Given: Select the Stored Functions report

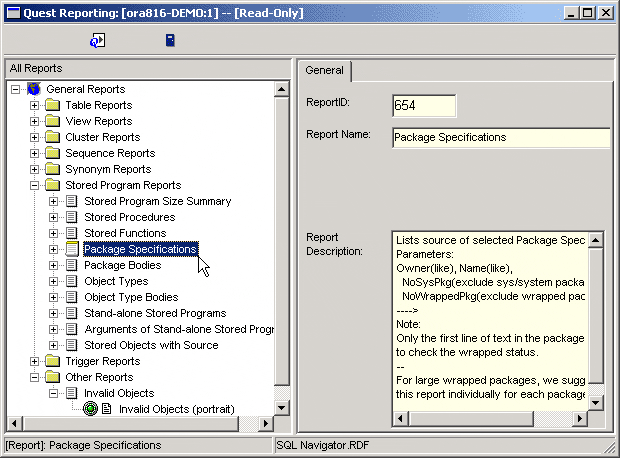Looking at the screenshot, I should pos(125,233).
